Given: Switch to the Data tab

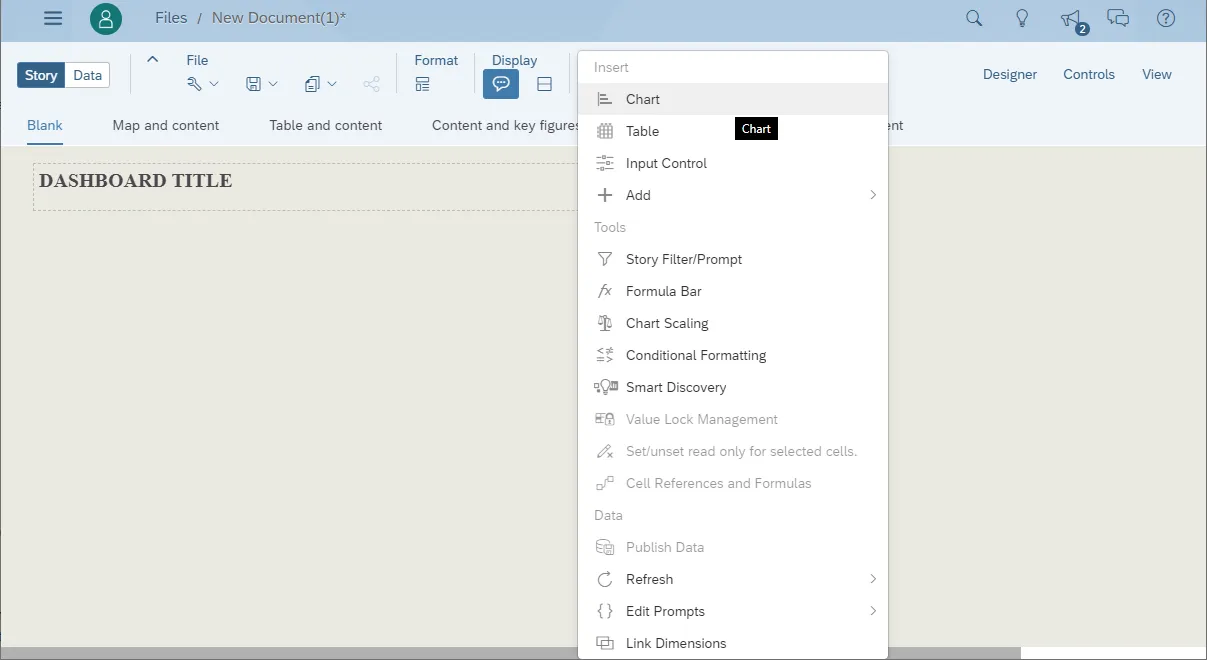Looking at the screenshot, I should tap(87, 74).
